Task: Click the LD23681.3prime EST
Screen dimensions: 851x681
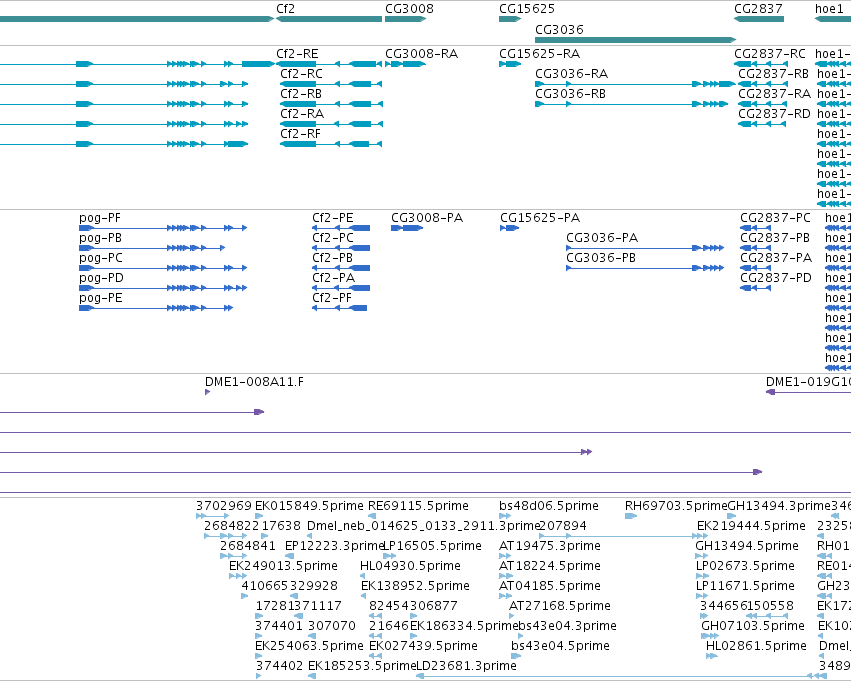Action: (x=621, y=676)
